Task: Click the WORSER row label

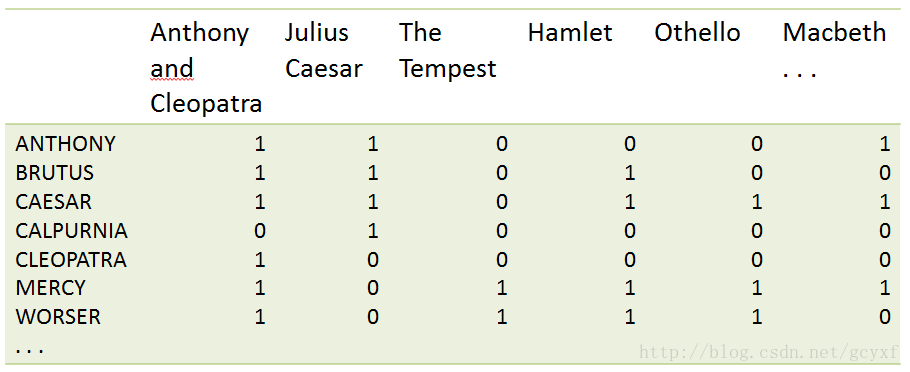Action: 58,317
